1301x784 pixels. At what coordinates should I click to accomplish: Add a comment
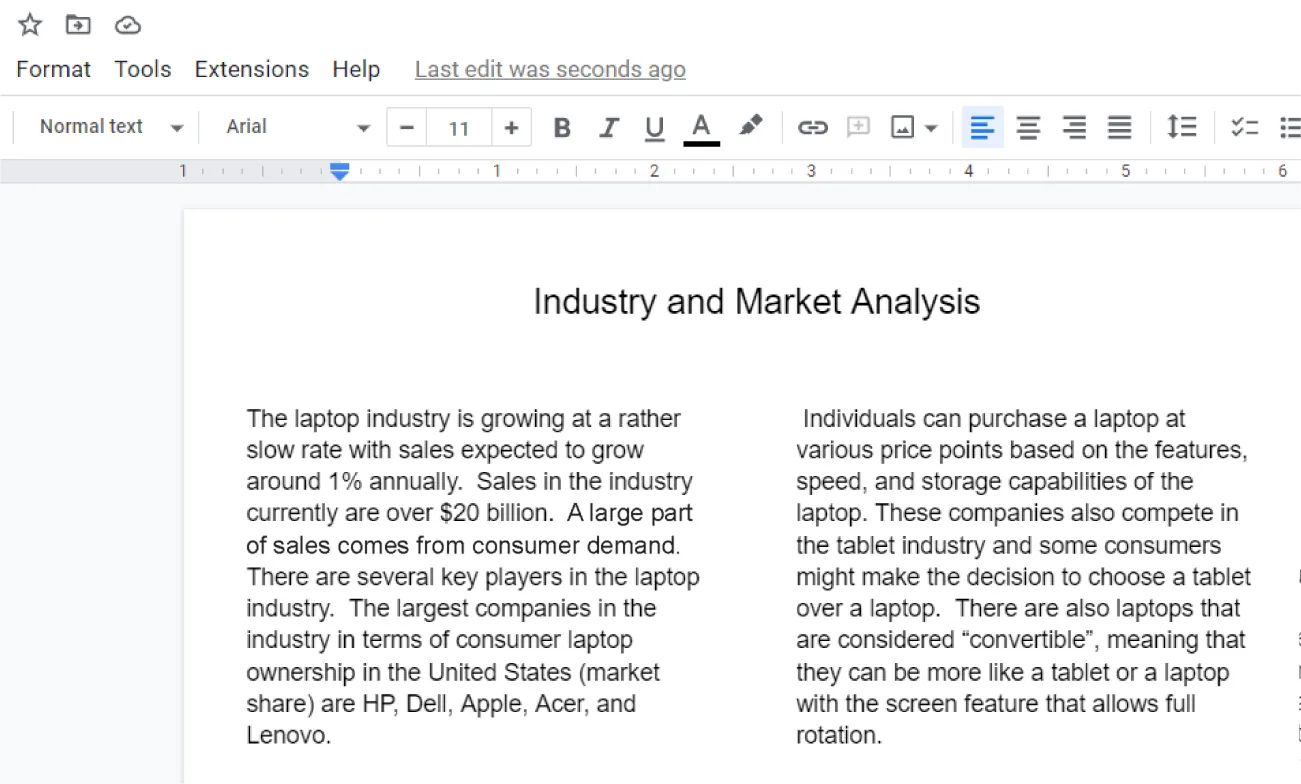858,127
